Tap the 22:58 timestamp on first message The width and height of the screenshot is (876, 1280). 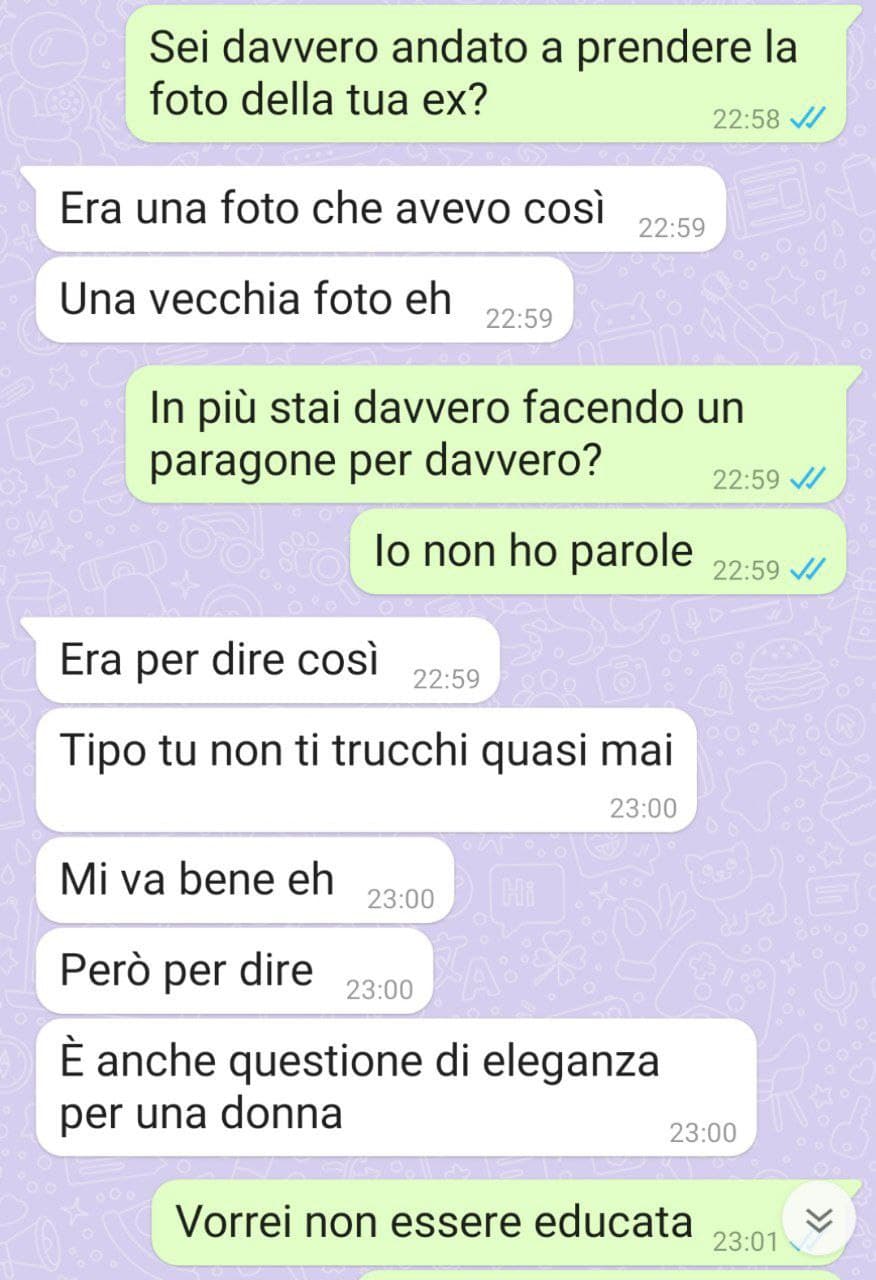coord(746,120)
